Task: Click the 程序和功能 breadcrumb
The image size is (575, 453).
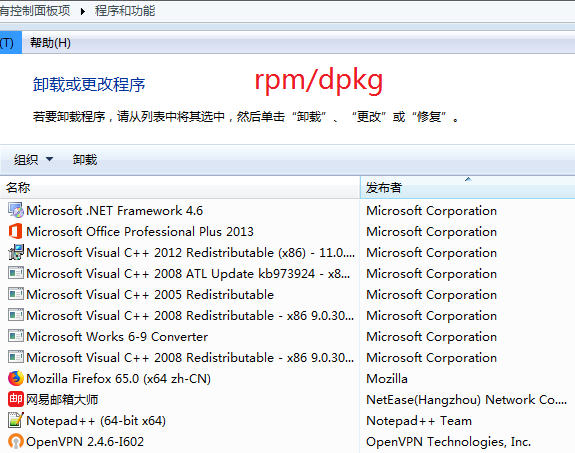Action: tap(125, 11)
